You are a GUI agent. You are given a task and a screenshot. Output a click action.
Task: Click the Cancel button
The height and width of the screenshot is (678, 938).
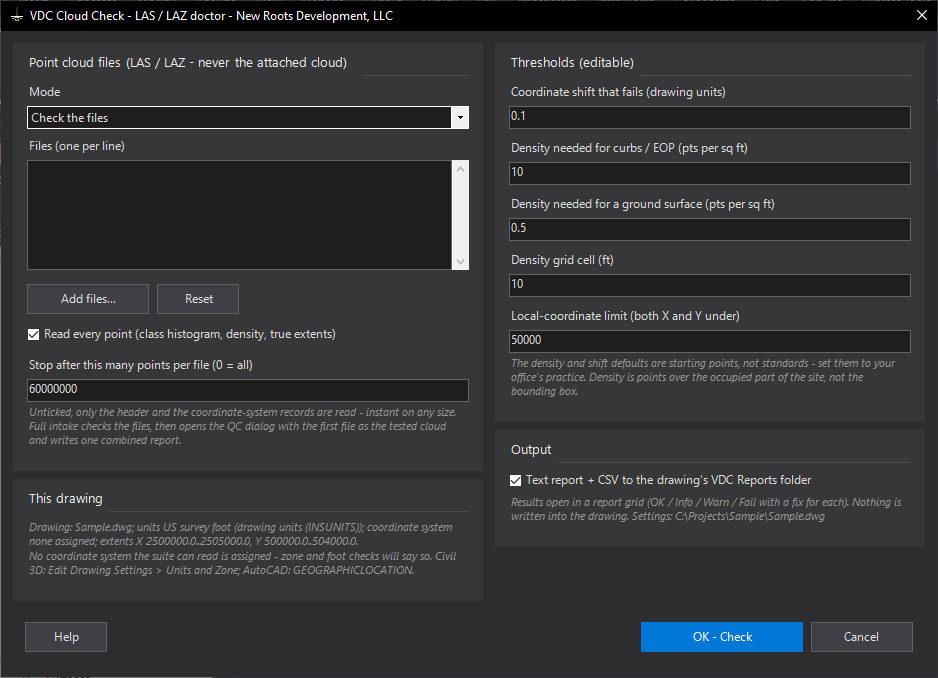861,637
